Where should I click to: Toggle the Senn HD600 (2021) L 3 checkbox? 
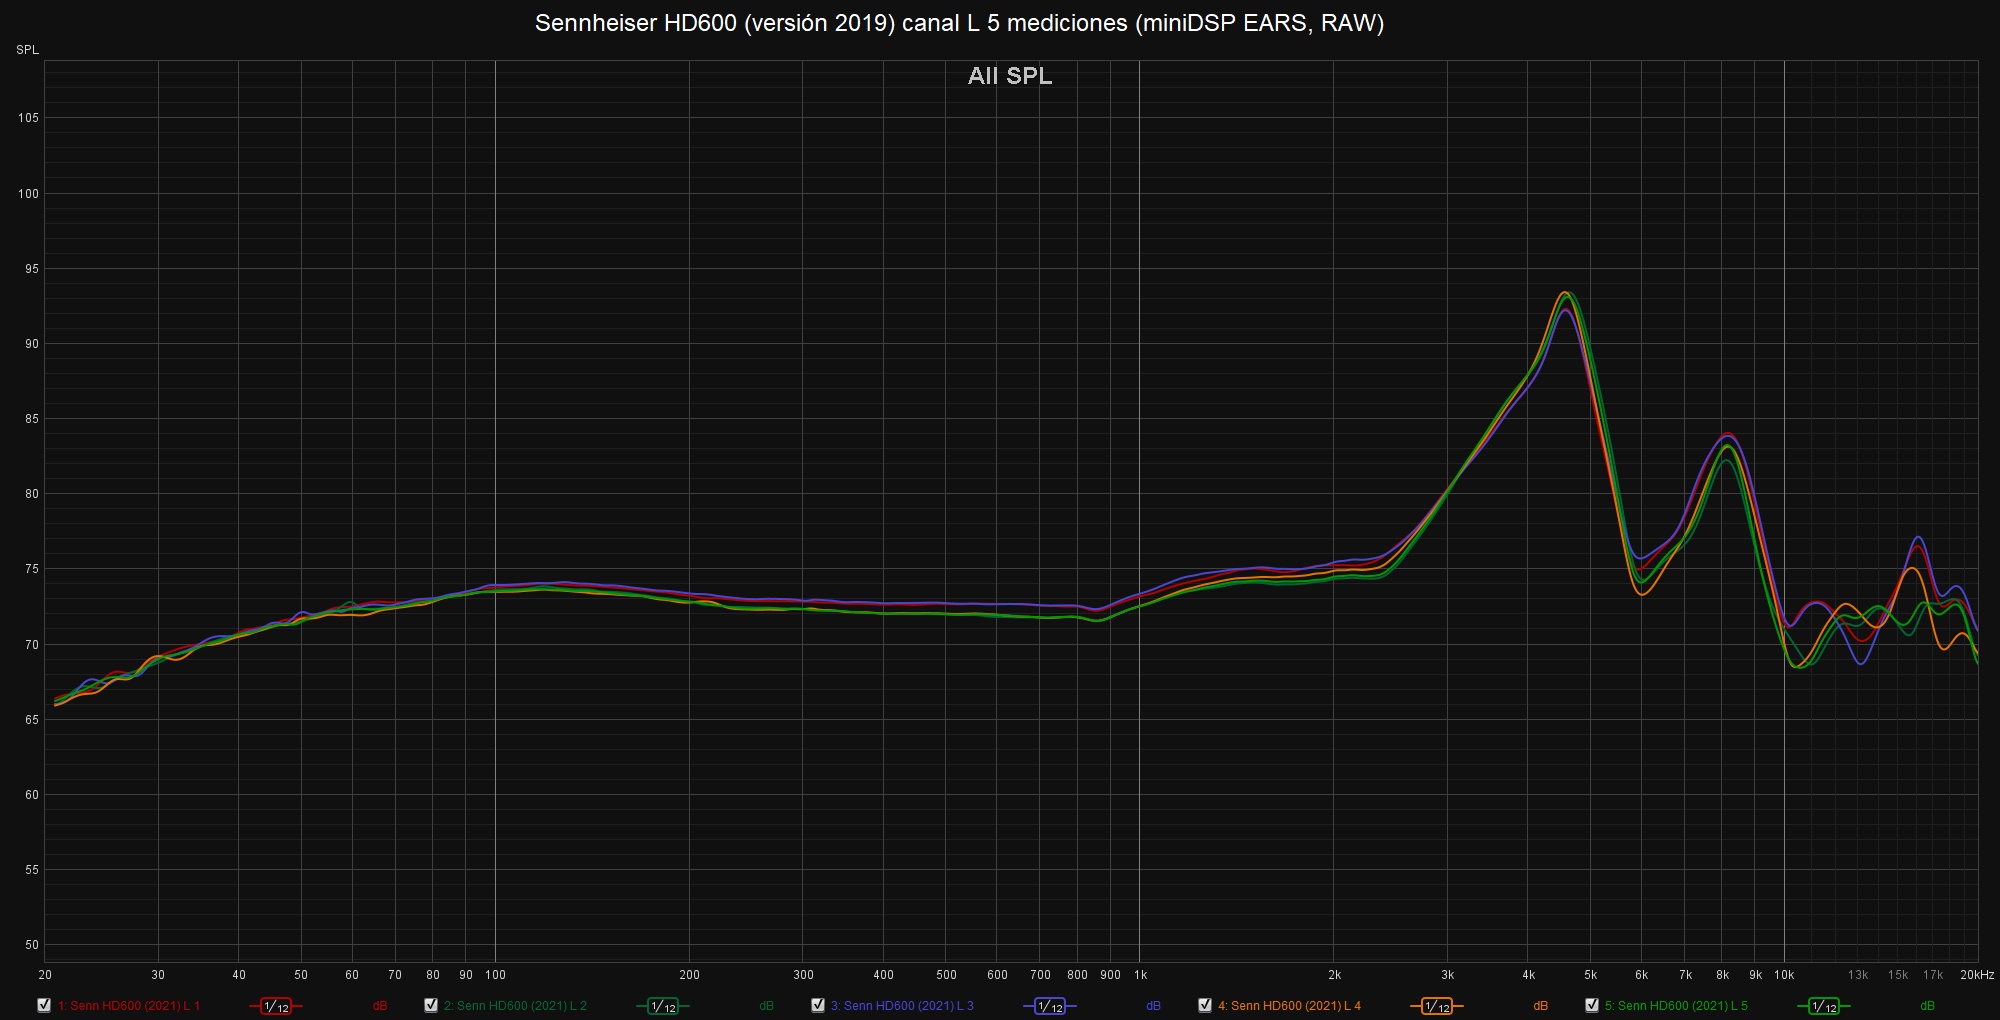click(x=818, y=1005)
